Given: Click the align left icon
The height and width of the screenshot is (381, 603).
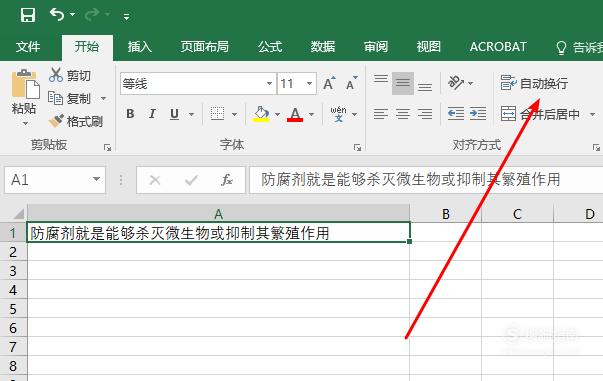Looking at the screenshot, I should click(381, 114).
